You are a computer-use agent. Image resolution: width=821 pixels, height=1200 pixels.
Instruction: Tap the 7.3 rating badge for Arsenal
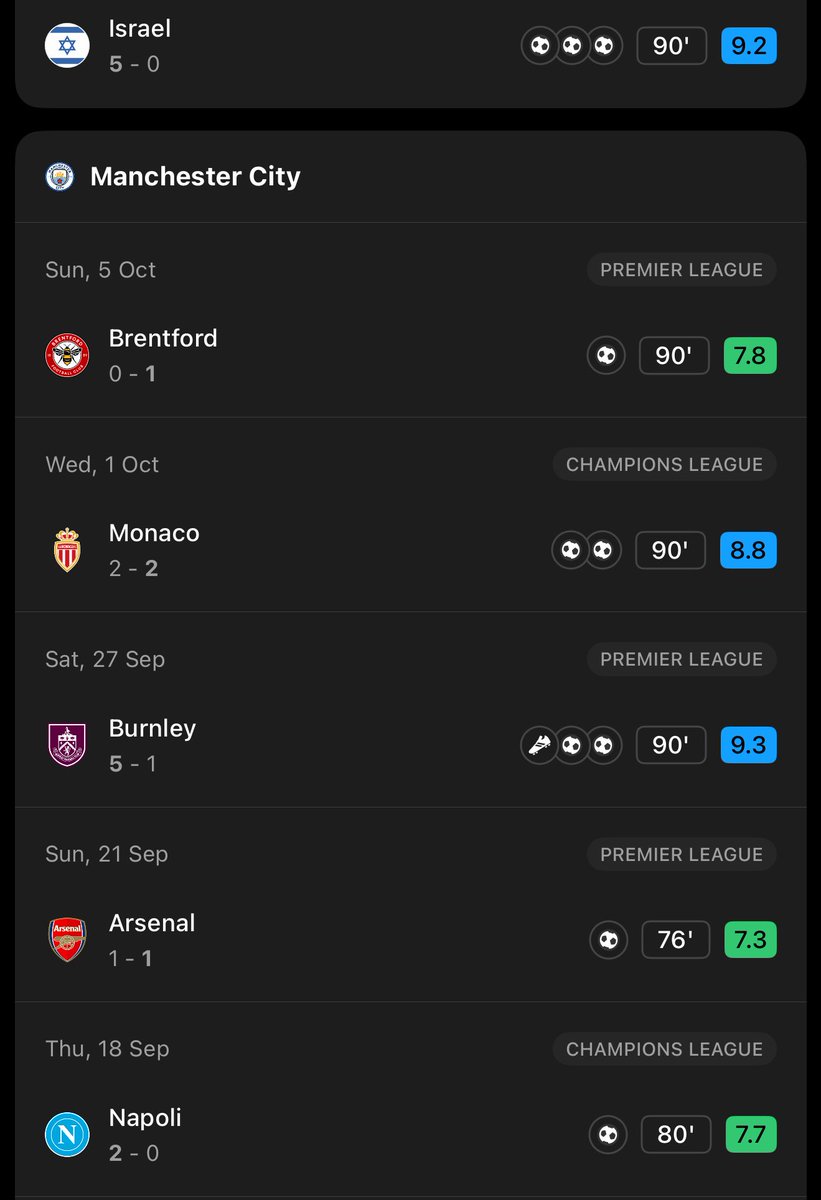(x=748, y=941)
